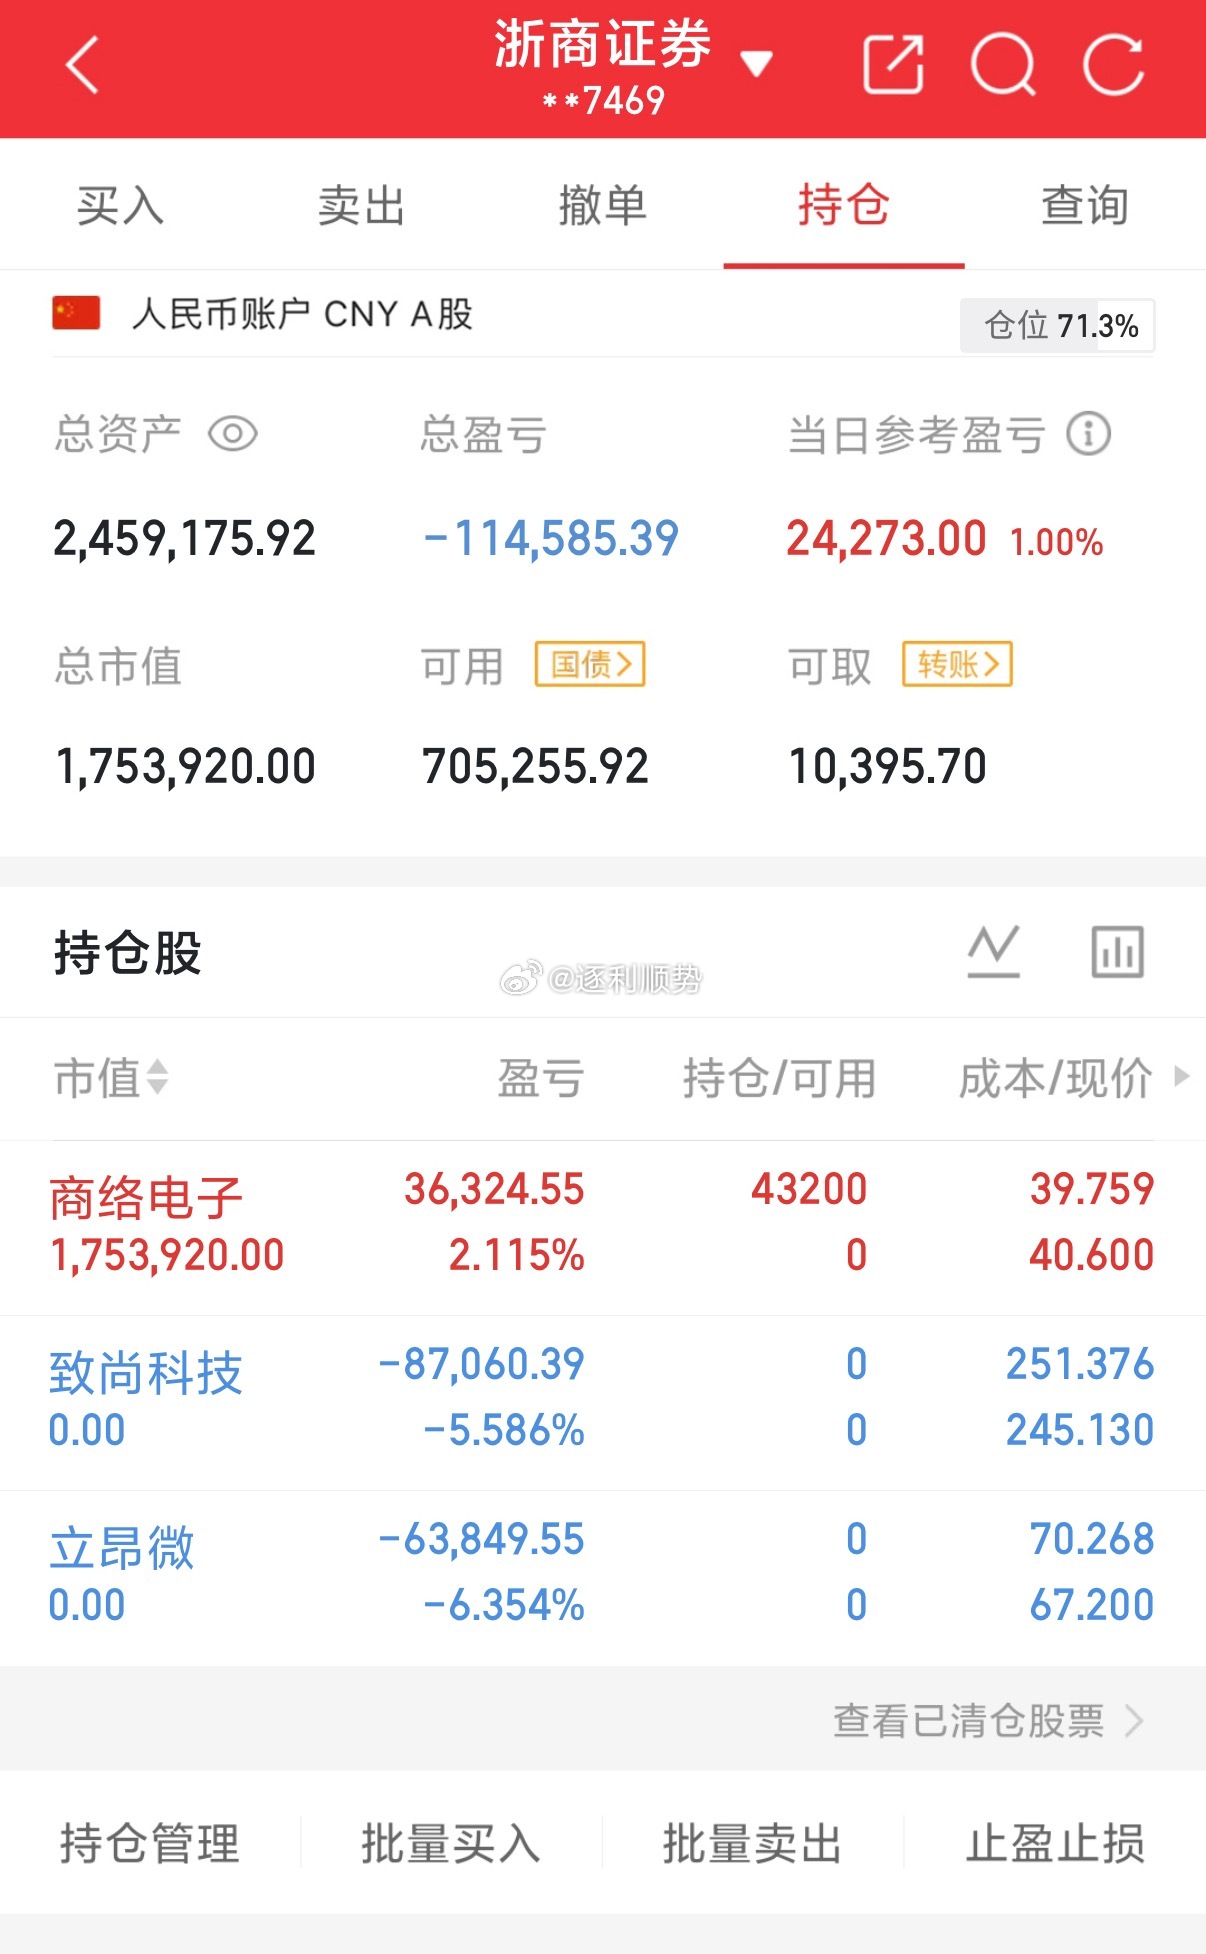
Task: Tap the 批量卖出 button
Action: tap(753, 1843)
